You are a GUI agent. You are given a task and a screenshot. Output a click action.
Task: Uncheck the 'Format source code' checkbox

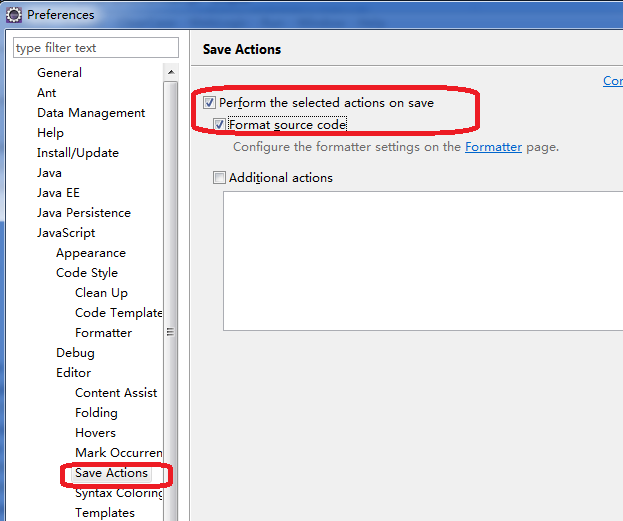(219, 124)
